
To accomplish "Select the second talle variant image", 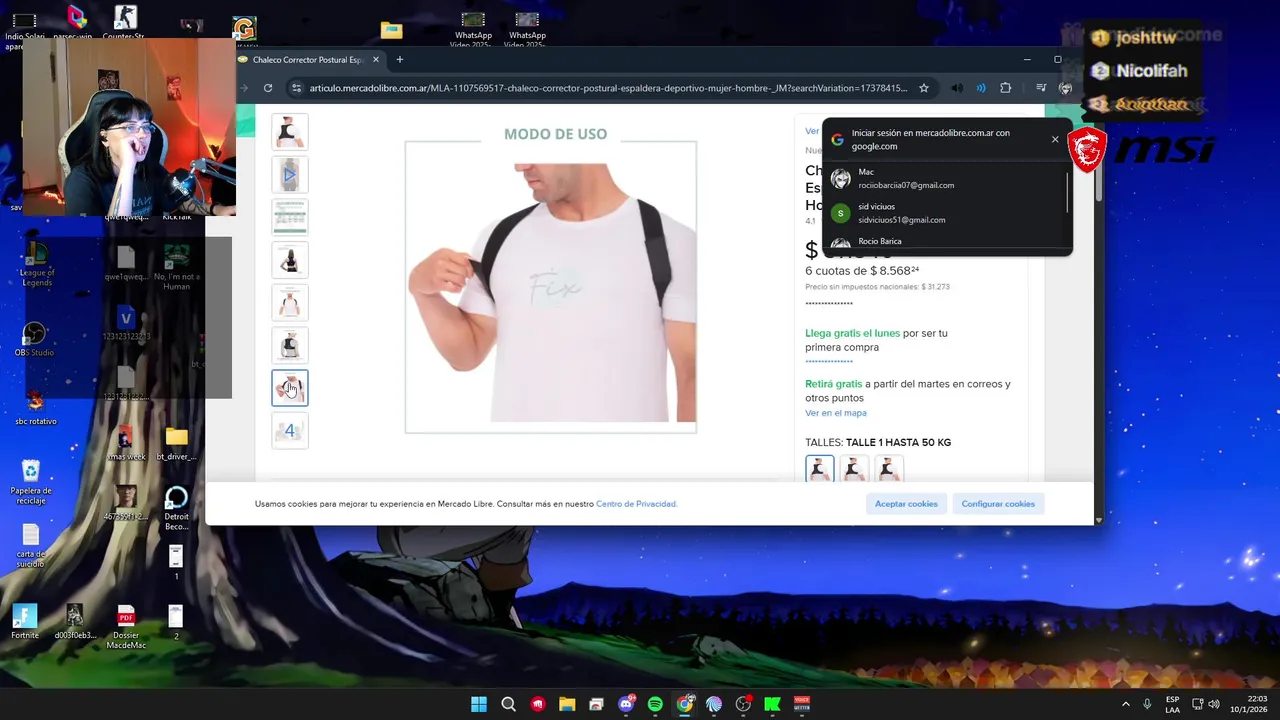I will click(854, 469).
